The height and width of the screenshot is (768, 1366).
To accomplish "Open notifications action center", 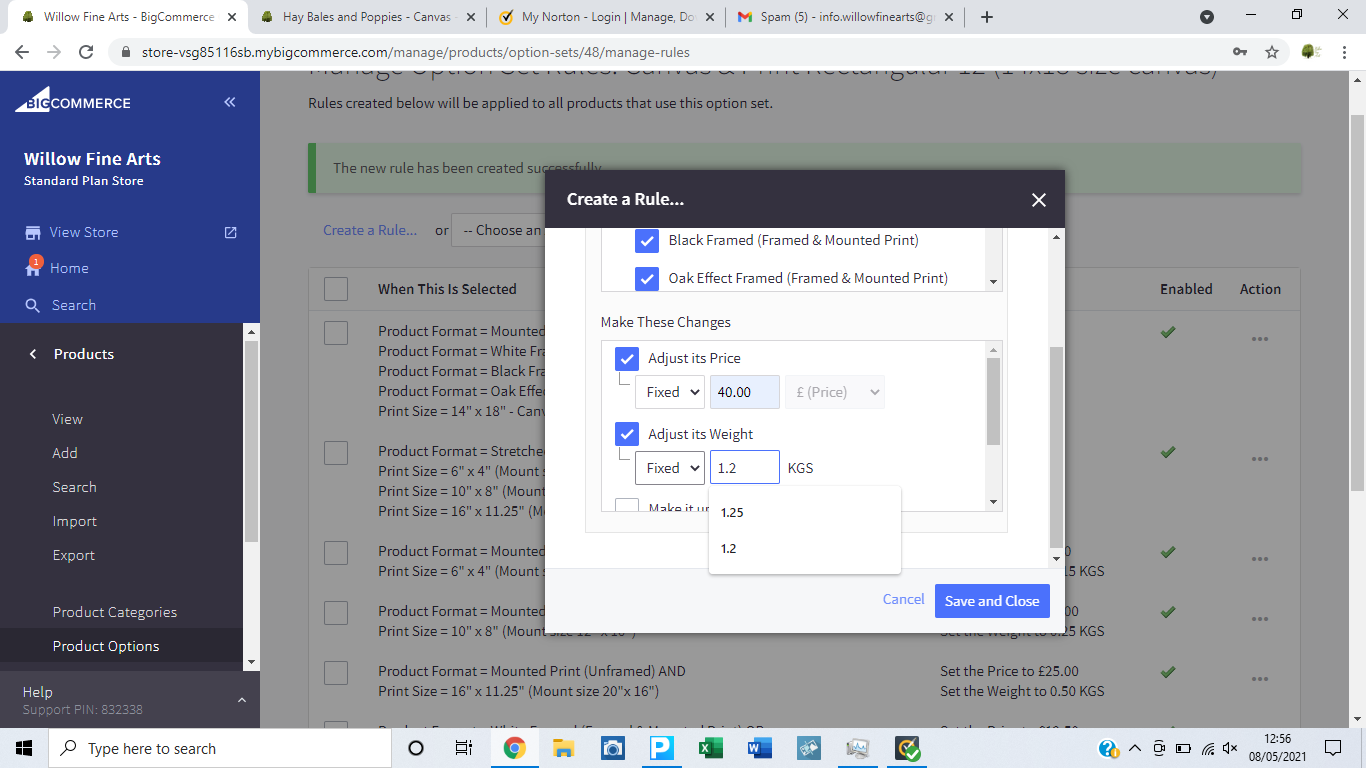I will (1332, 748).
